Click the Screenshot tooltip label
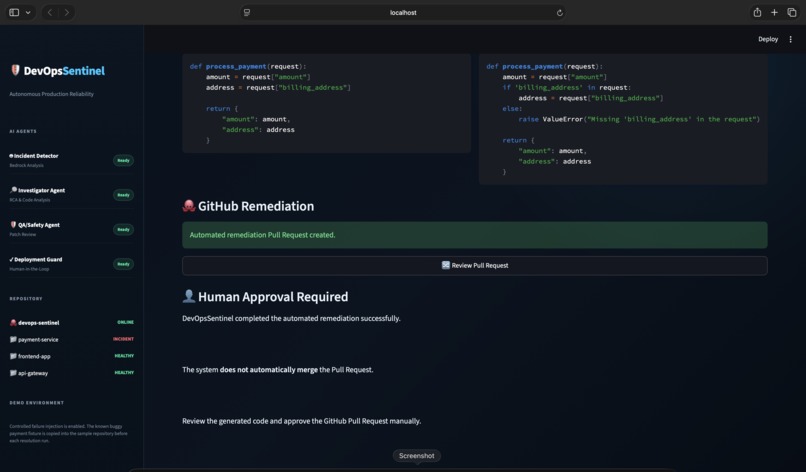 coord(416,456)
